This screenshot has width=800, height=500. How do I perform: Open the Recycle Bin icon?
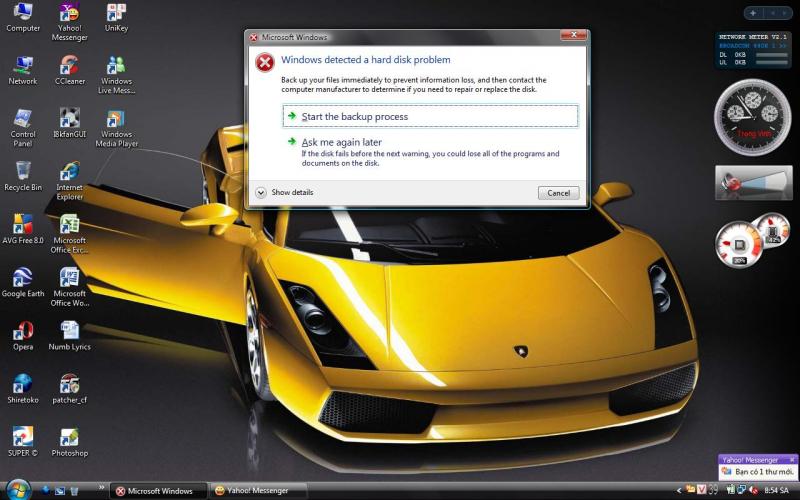pyautogui.click(x=22, y=171)
